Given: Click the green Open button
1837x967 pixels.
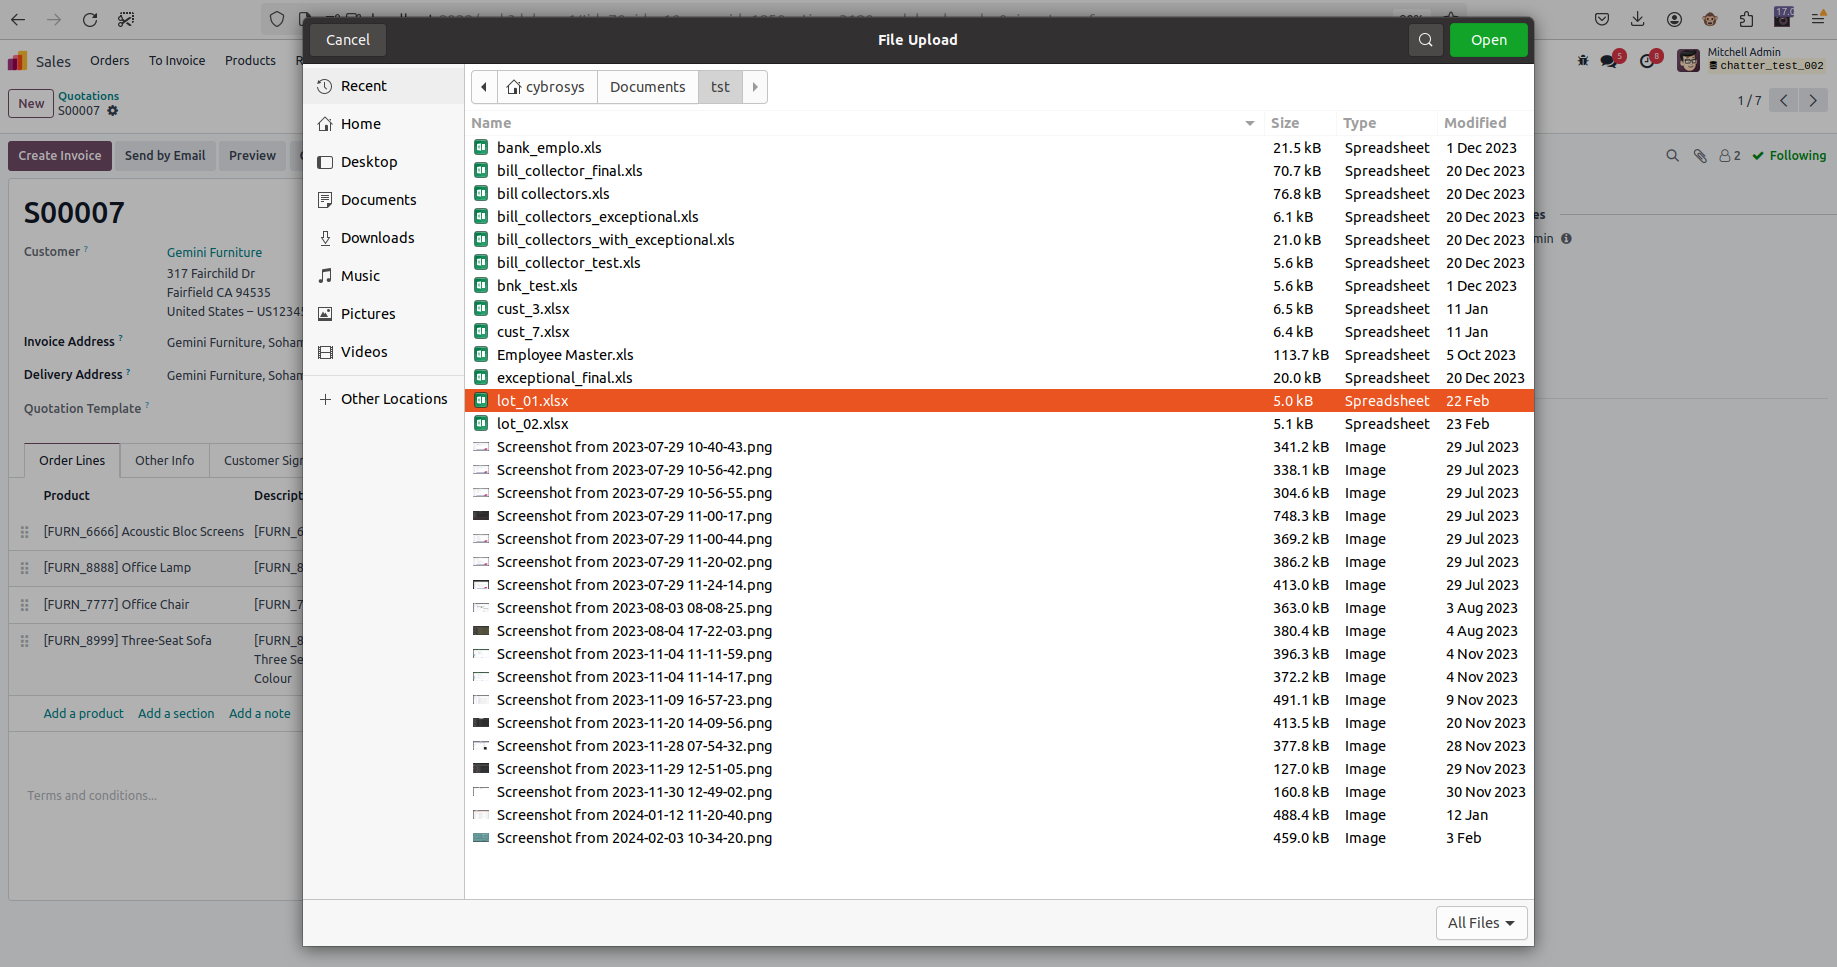Looking at the screenshot, I should tap(1489, 40).
